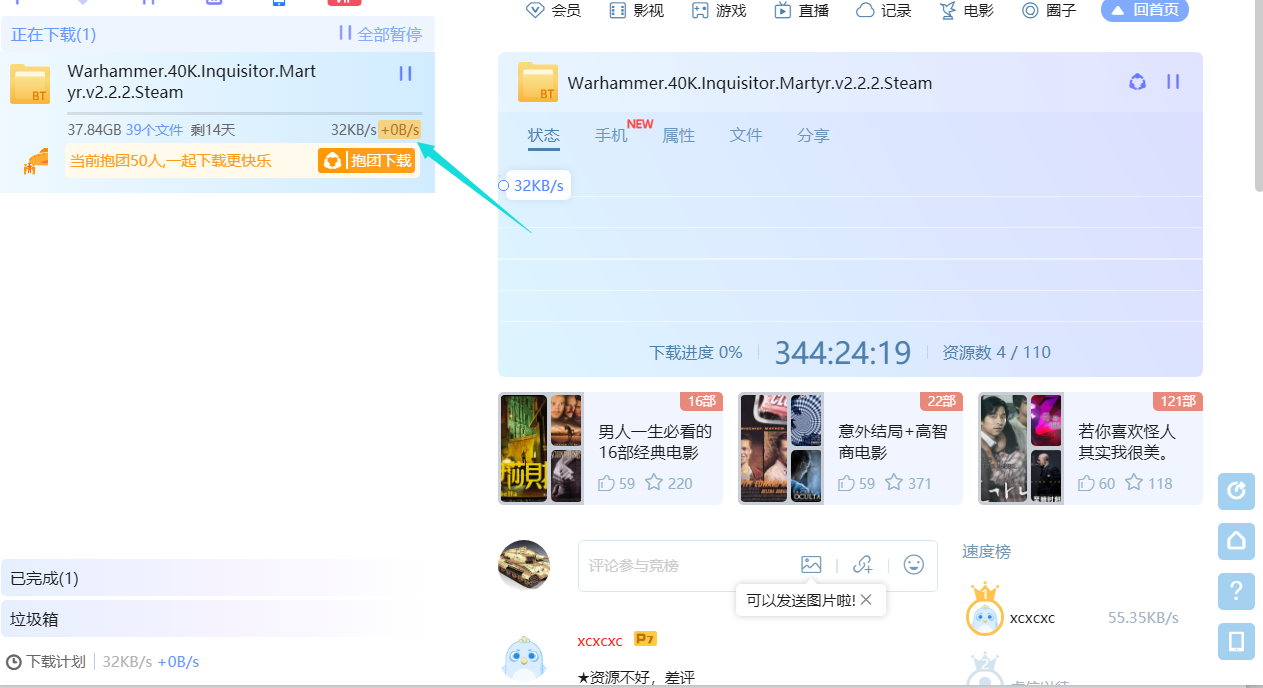Open the 游戏 games section
1263x688 pixels.
coord(729,11)
